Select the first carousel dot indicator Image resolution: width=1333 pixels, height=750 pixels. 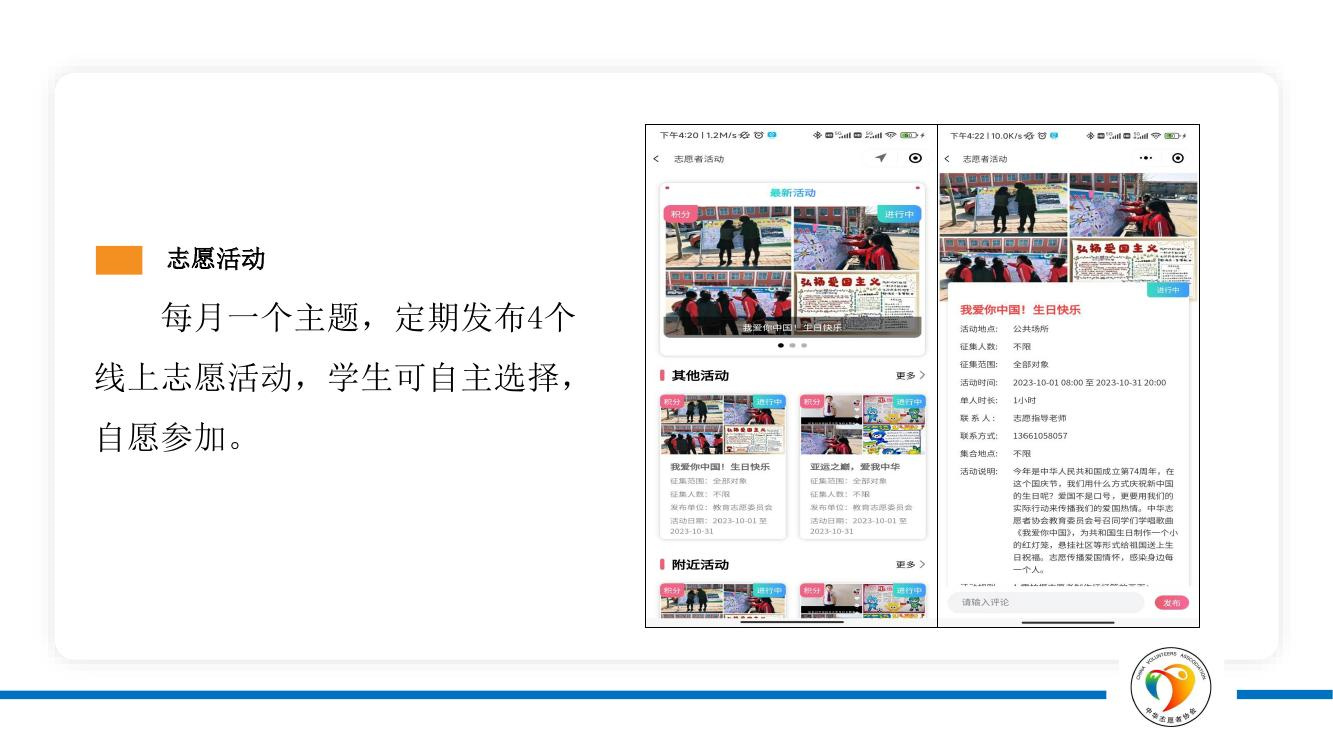[x=781, y=345]
